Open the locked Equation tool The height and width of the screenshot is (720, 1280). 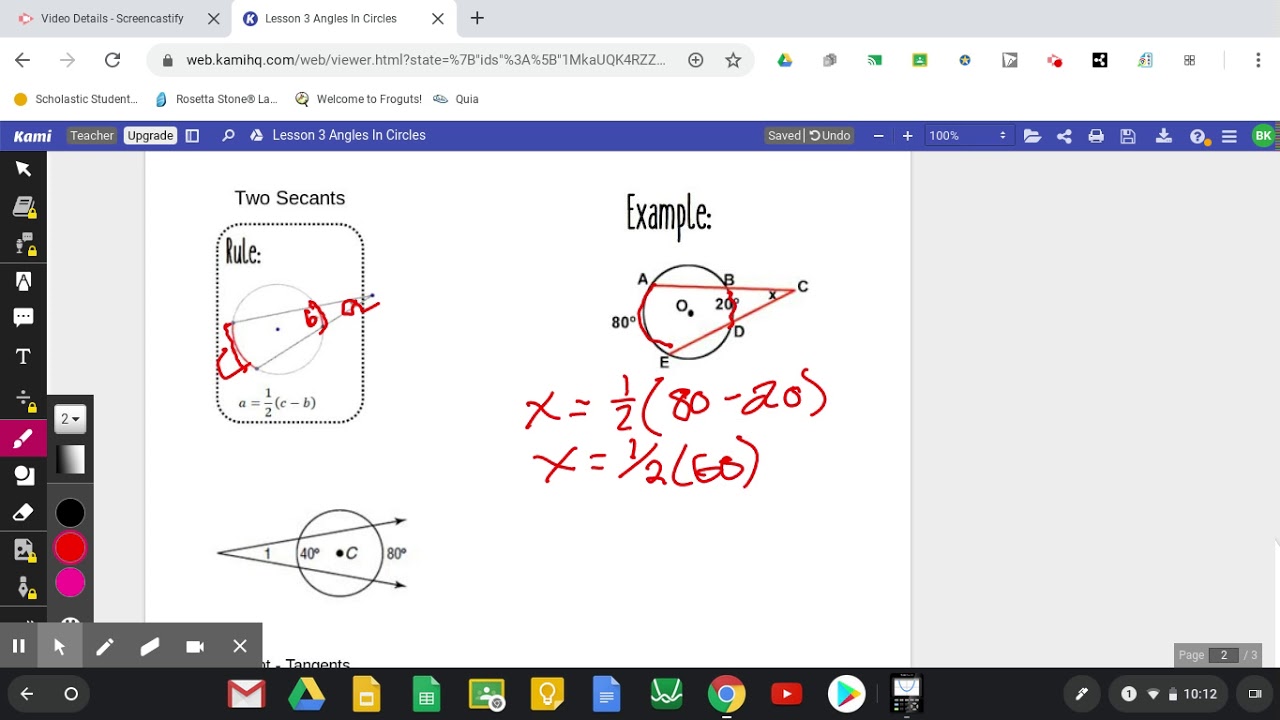point(23,399)
